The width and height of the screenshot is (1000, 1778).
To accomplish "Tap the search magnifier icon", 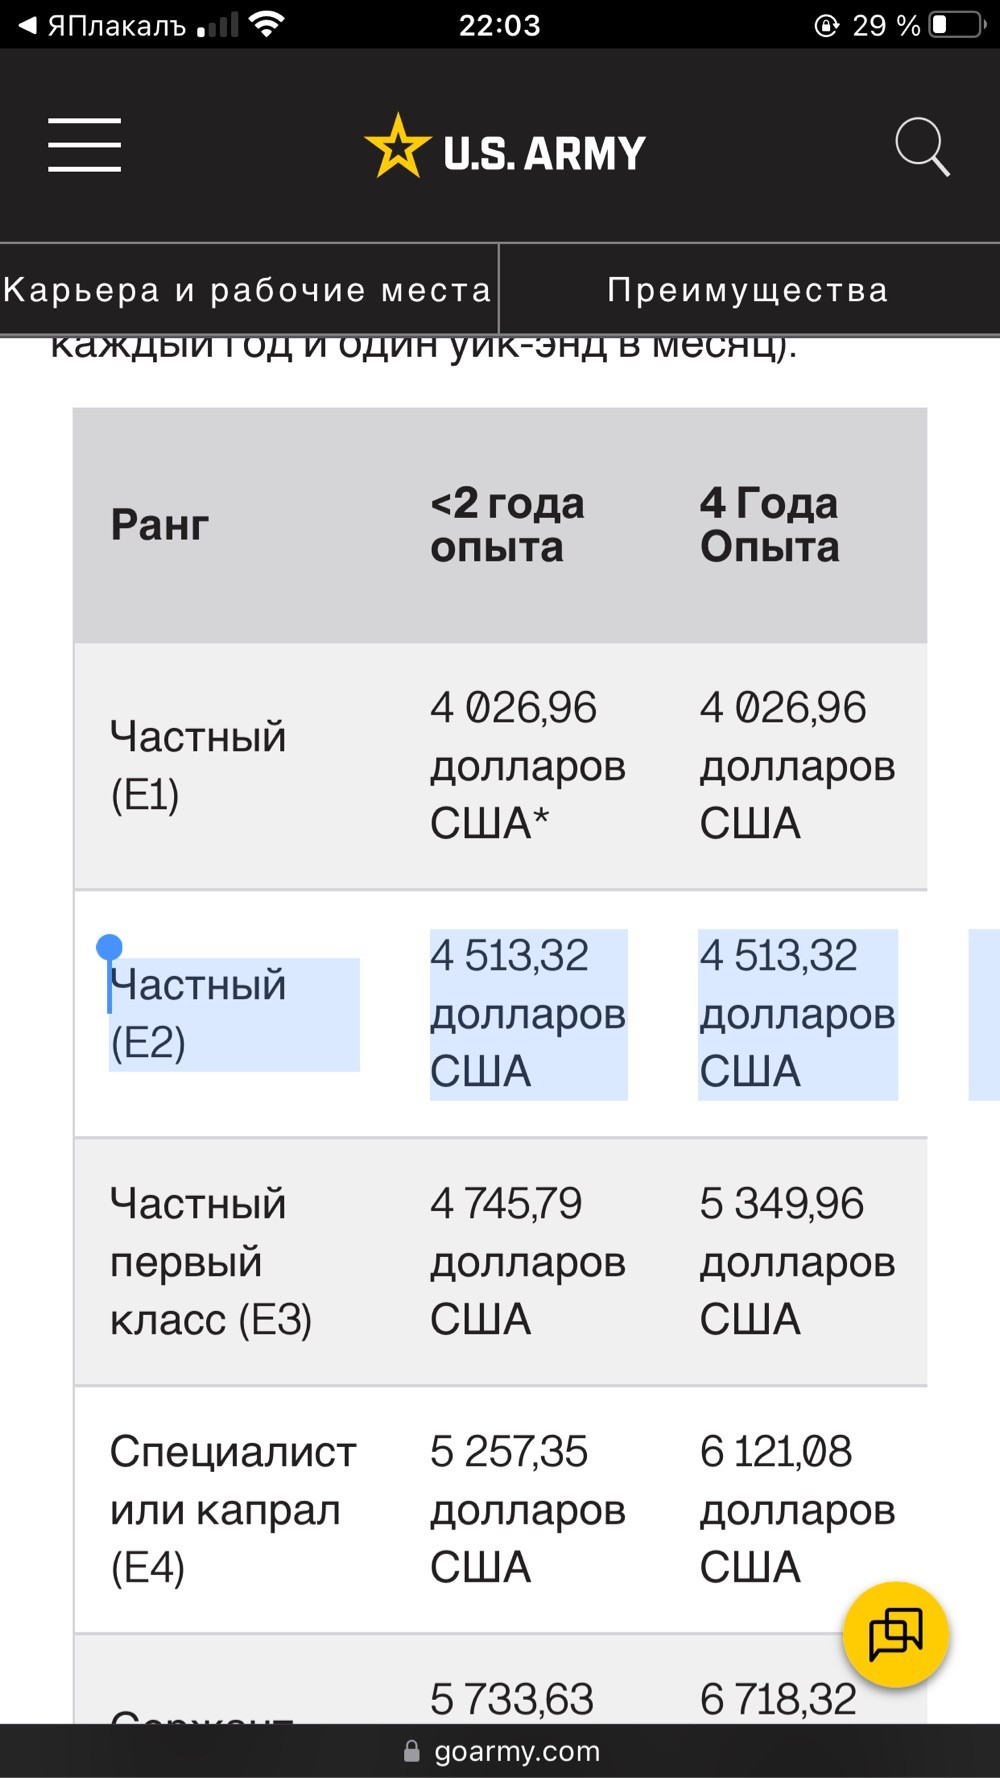I will pos(922,147).
